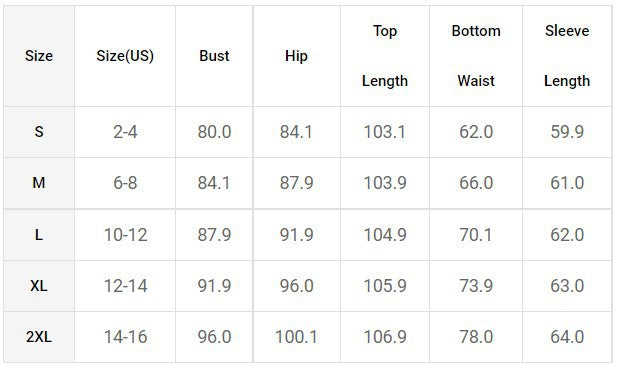Select the 64.0 sleeve length cell

pyautogui.click(x=567, y=337)
